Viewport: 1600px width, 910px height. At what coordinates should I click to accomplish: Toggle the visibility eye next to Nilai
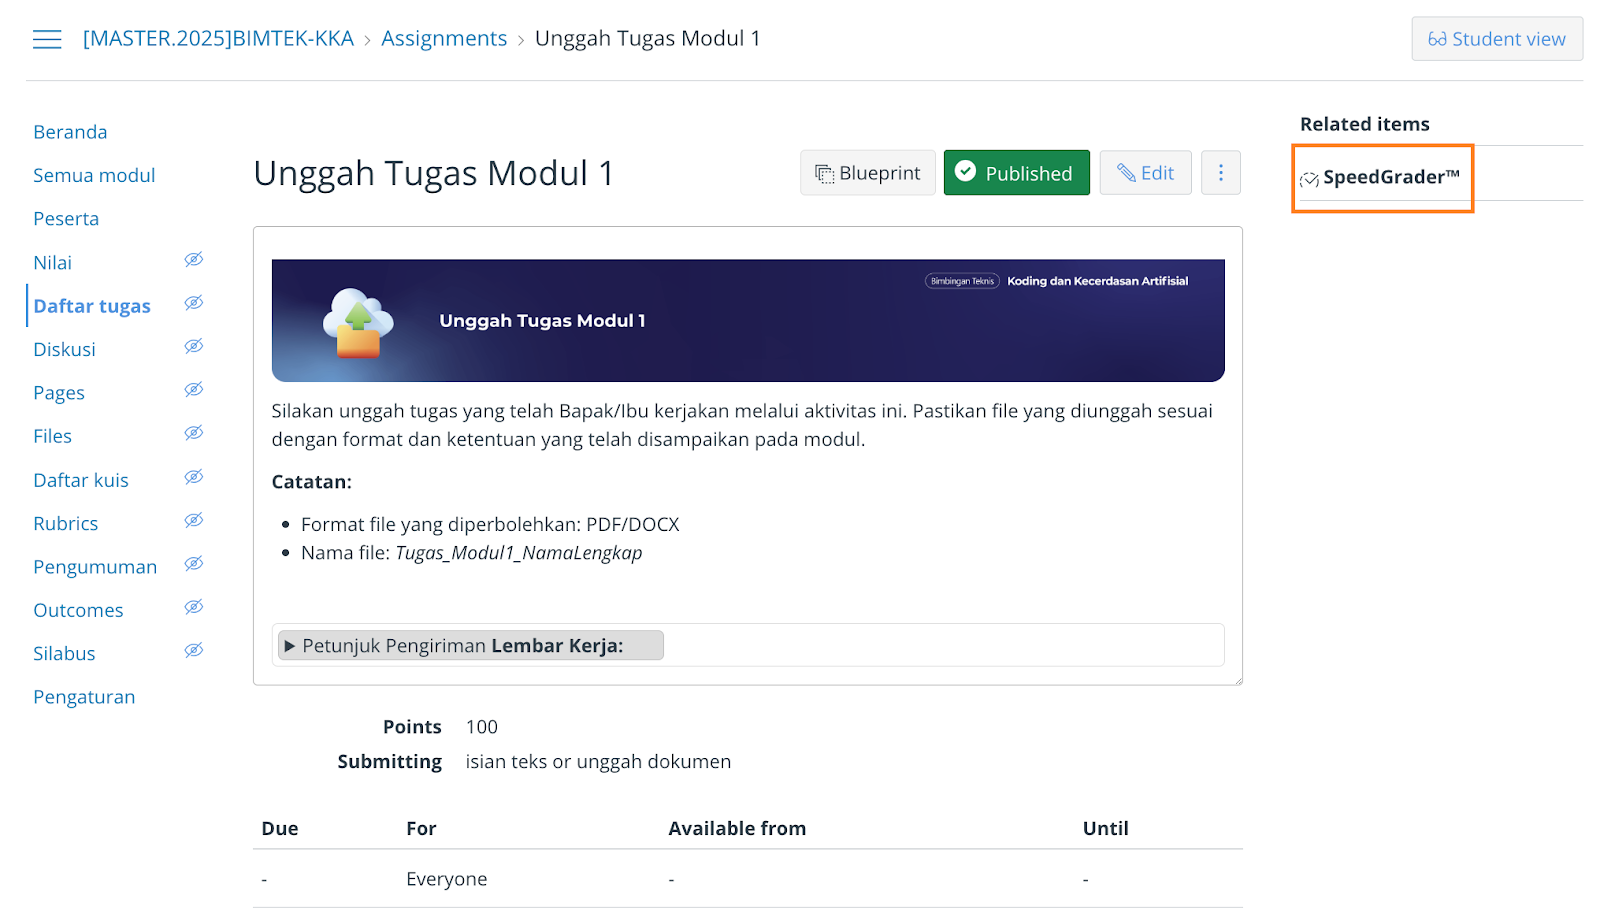click(x=193, y=259)
